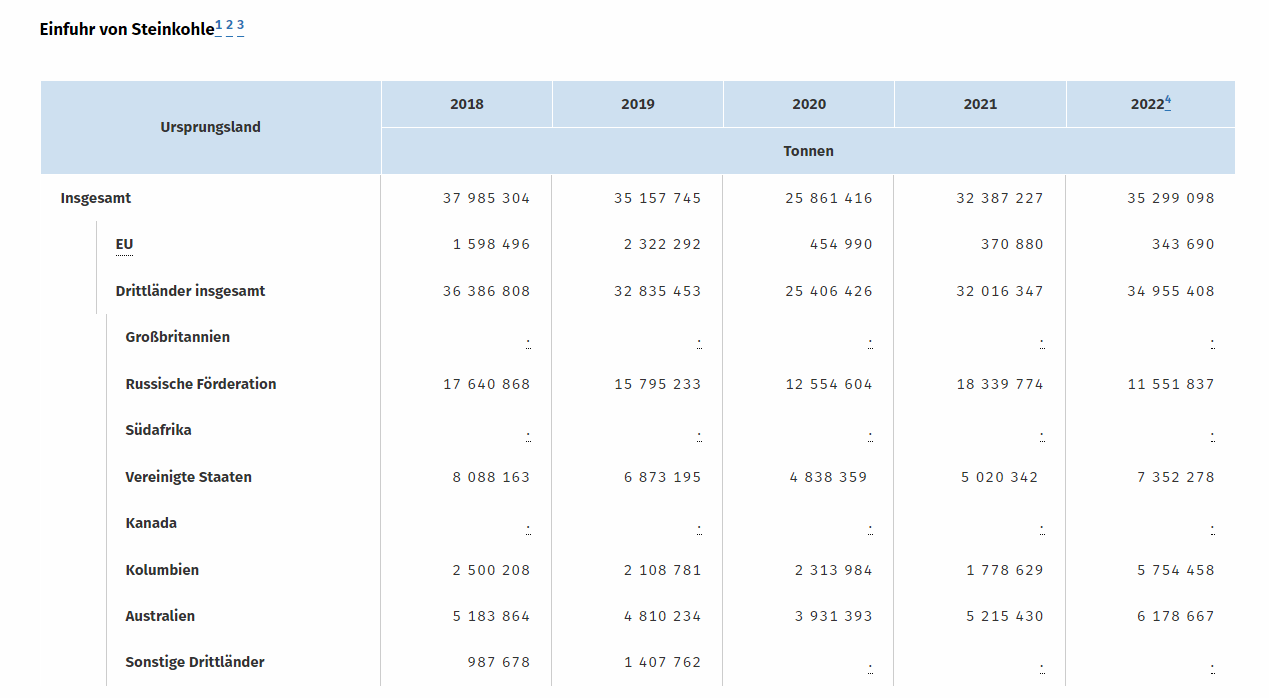Open footnote 3 beside the table title
The image size is (1269, 698).
point(240,26)
